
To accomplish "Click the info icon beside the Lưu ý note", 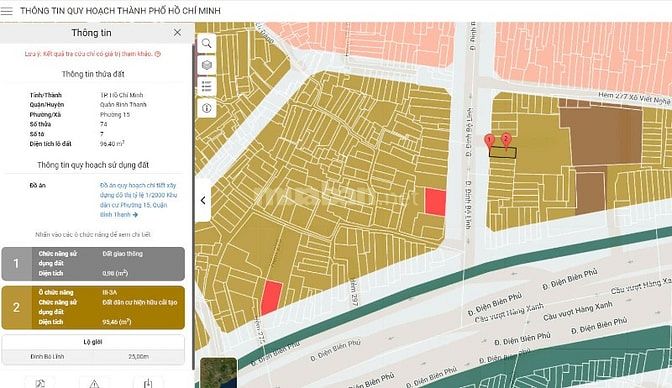I will coord(158,54).
